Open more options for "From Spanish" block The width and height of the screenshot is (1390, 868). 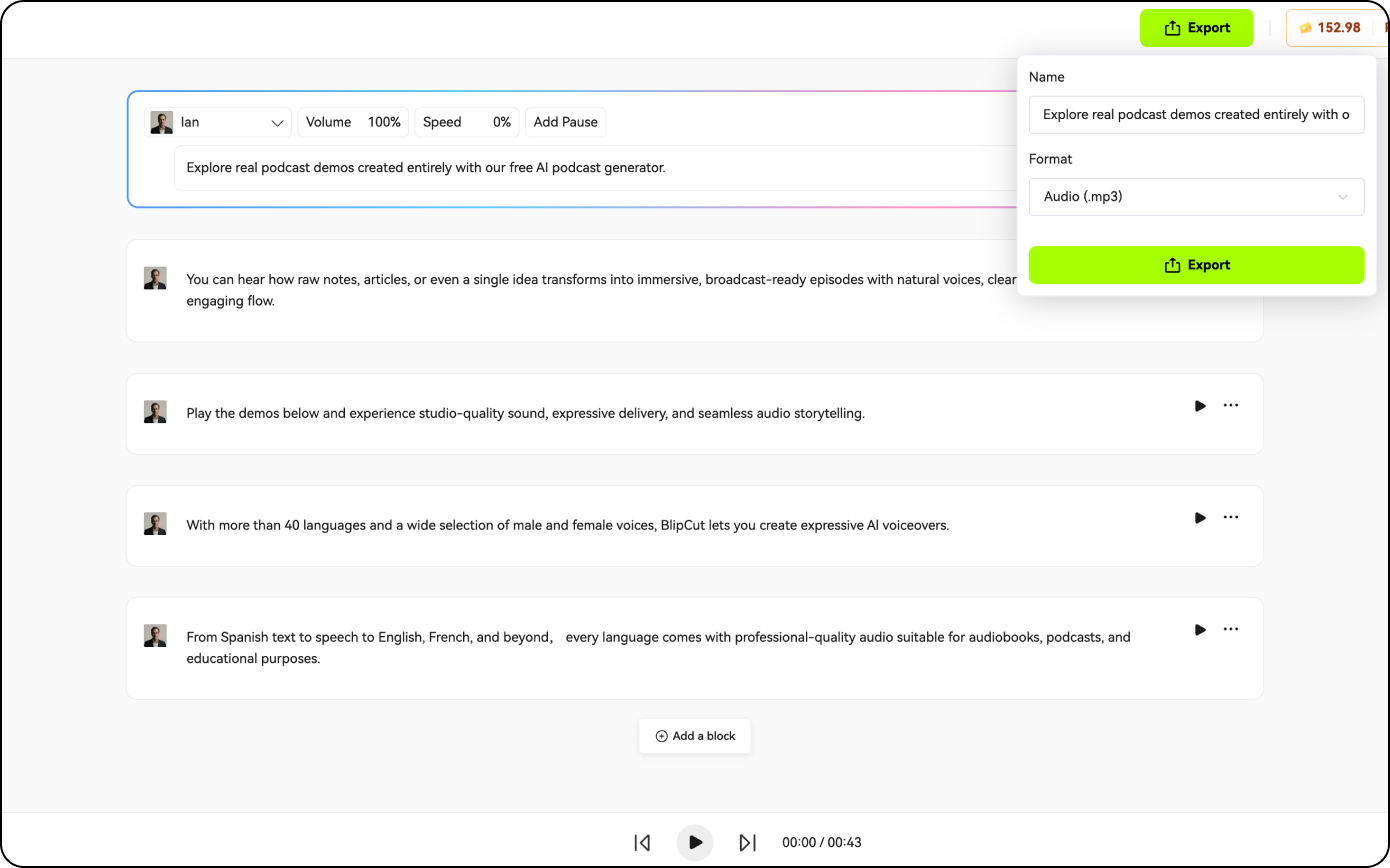point(1231,630)
